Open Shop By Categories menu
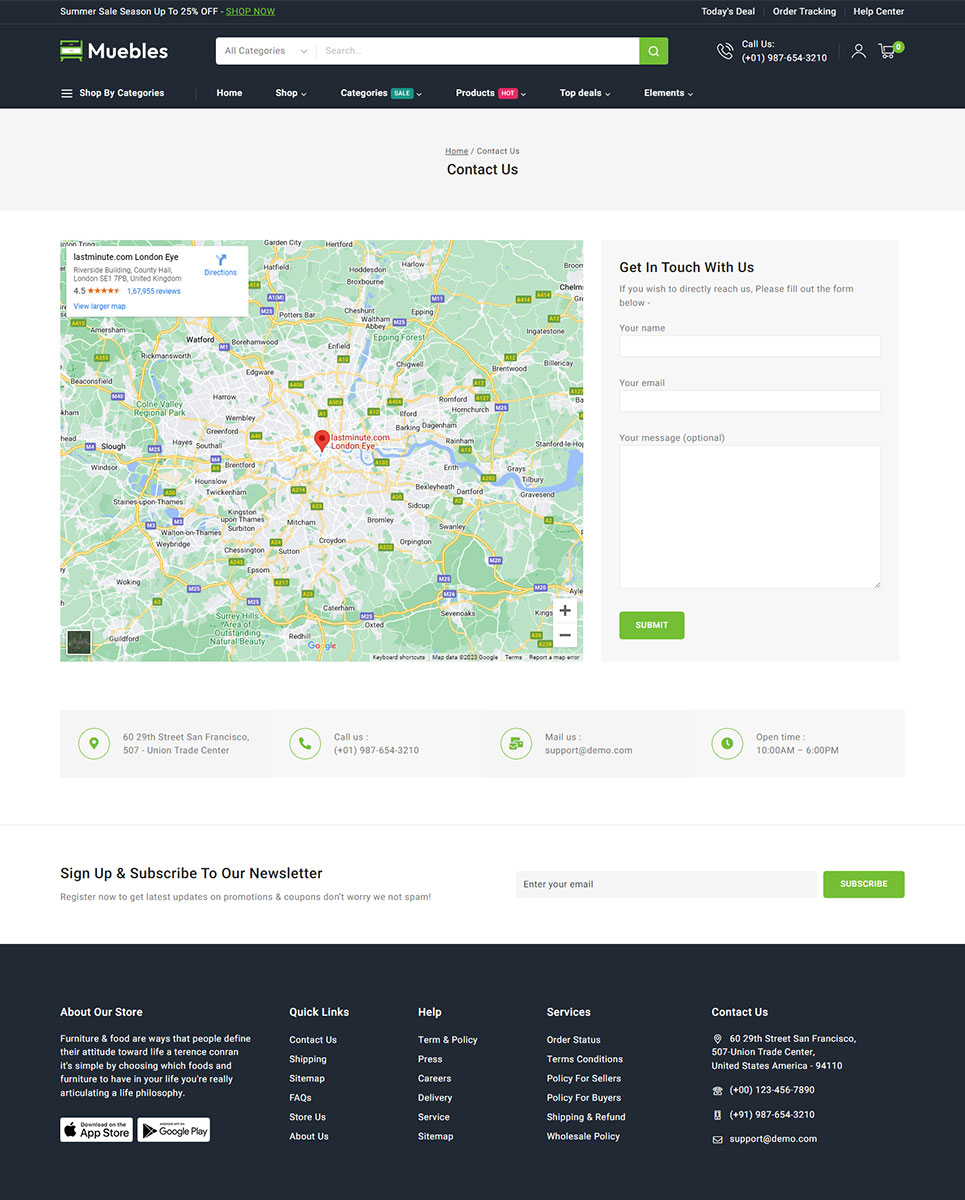 click(x=112, y=93)
